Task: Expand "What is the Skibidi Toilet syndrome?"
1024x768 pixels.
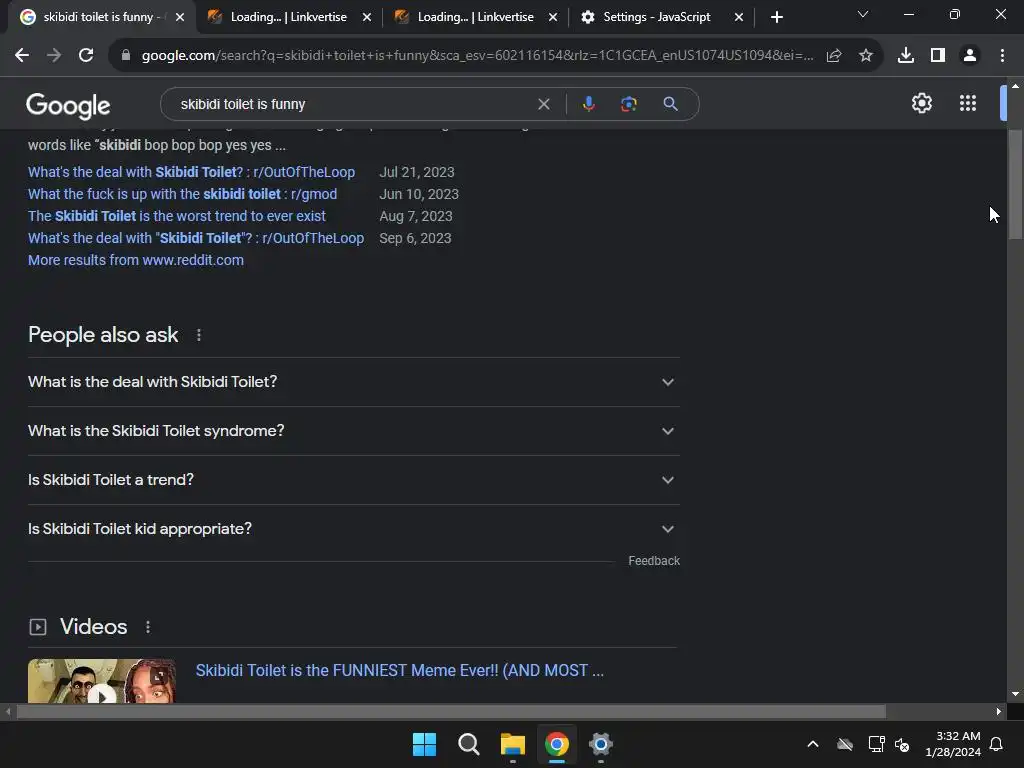Action: [x=353, y=431]
